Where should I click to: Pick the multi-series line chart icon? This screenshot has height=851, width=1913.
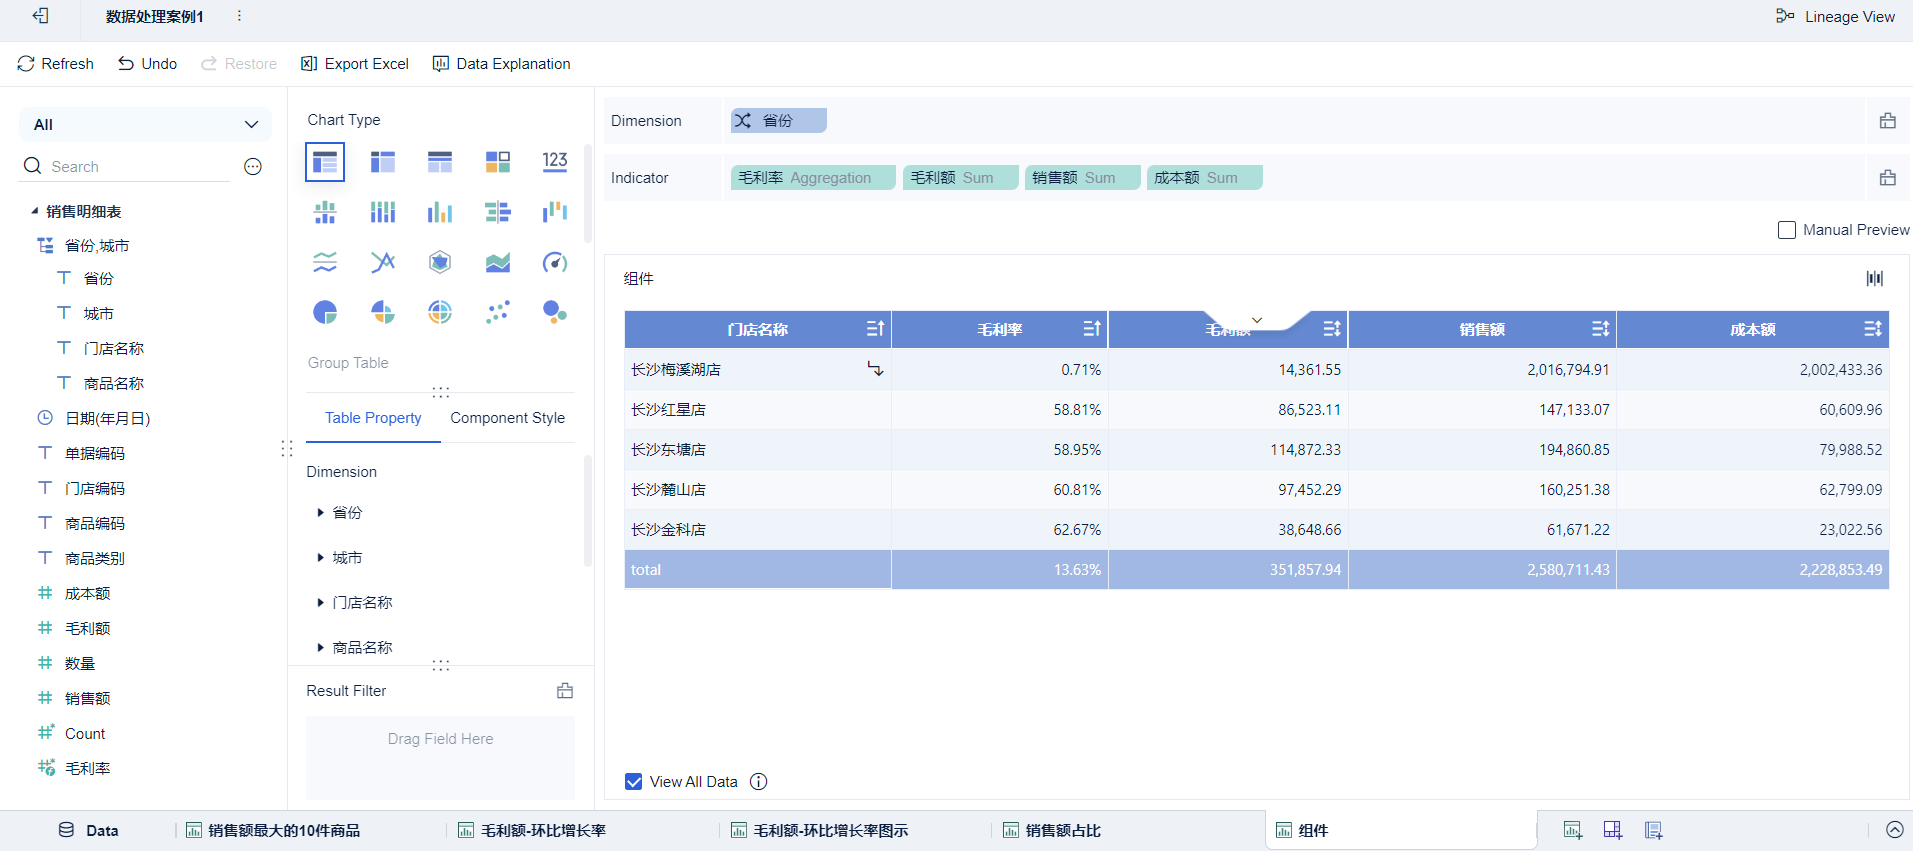(383, 262)
